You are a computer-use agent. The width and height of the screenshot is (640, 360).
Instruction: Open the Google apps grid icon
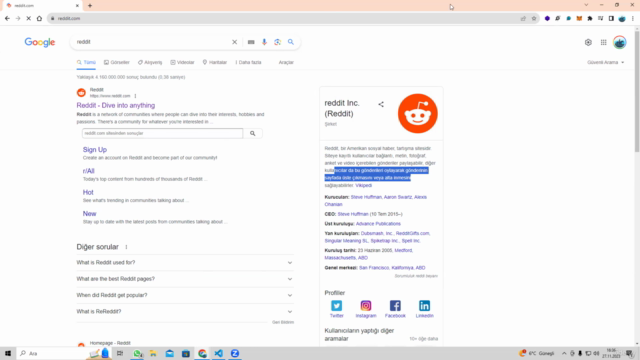603,42
